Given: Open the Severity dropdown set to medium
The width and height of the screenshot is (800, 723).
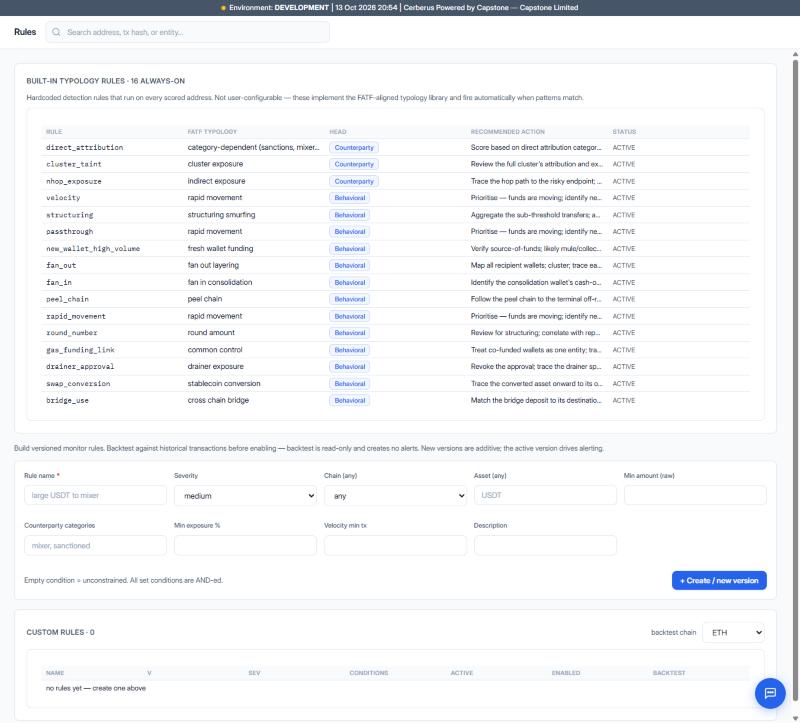Looking at the screenshot, I should click(245, 495).
